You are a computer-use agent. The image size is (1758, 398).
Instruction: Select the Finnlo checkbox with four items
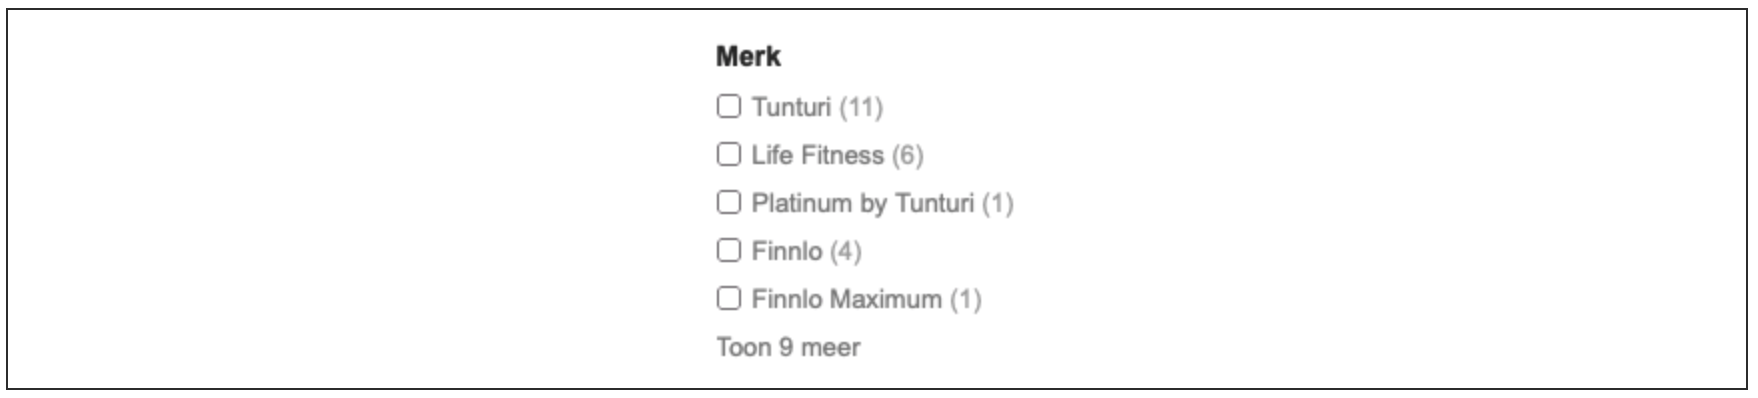point(729,250)
